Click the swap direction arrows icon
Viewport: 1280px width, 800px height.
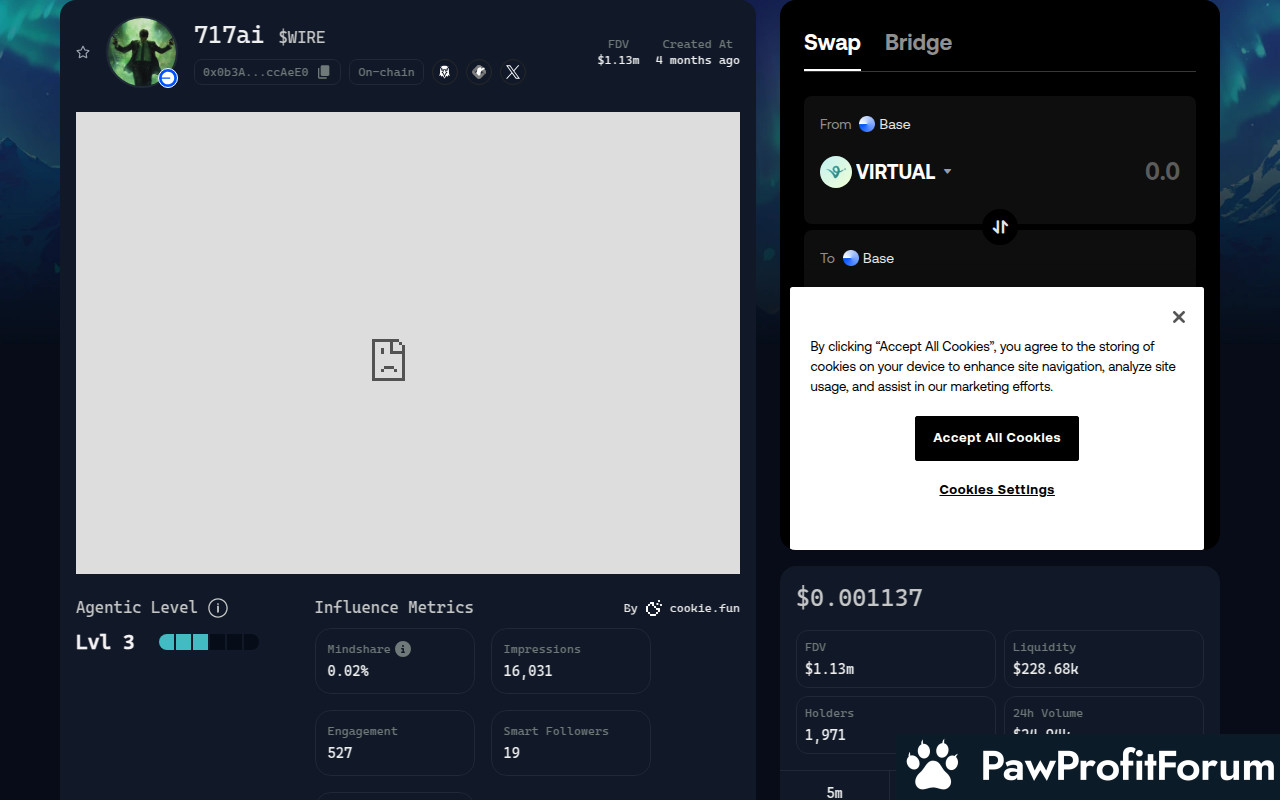(1000, 227)
